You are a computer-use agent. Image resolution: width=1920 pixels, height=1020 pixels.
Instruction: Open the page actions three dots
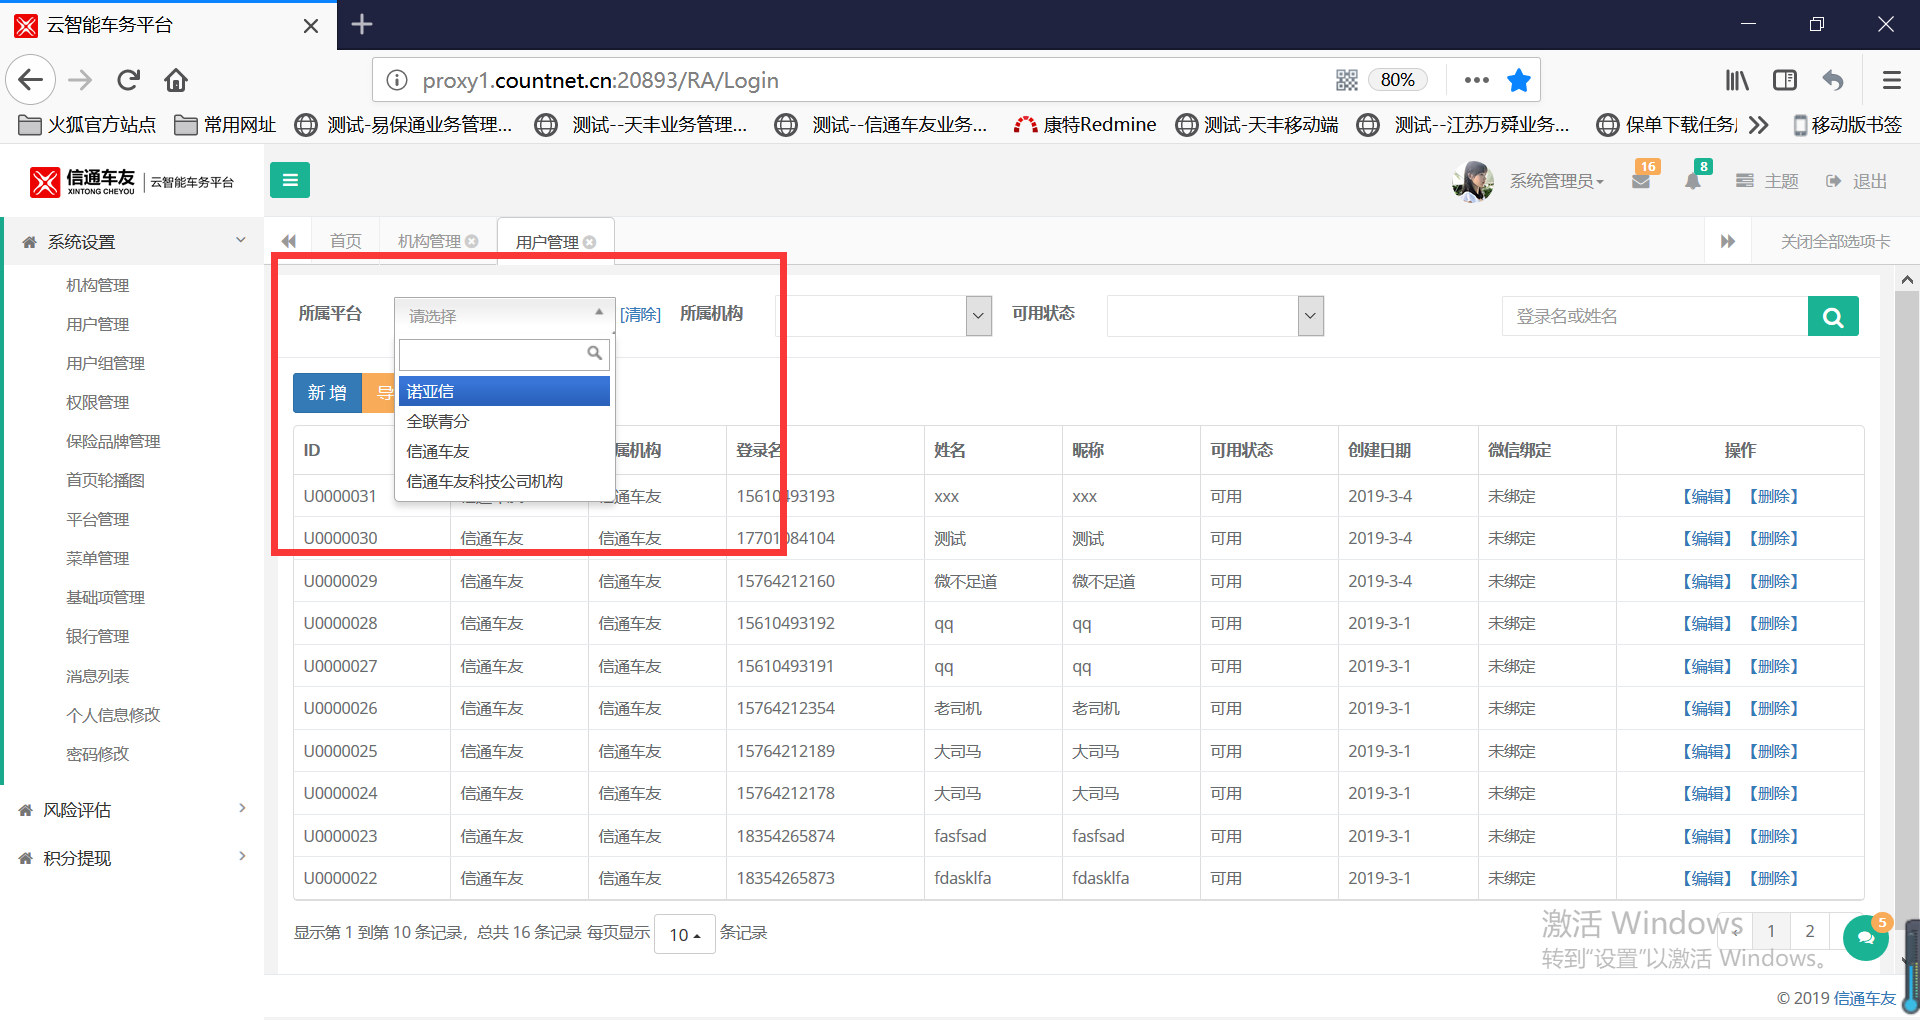(1476, 80)
